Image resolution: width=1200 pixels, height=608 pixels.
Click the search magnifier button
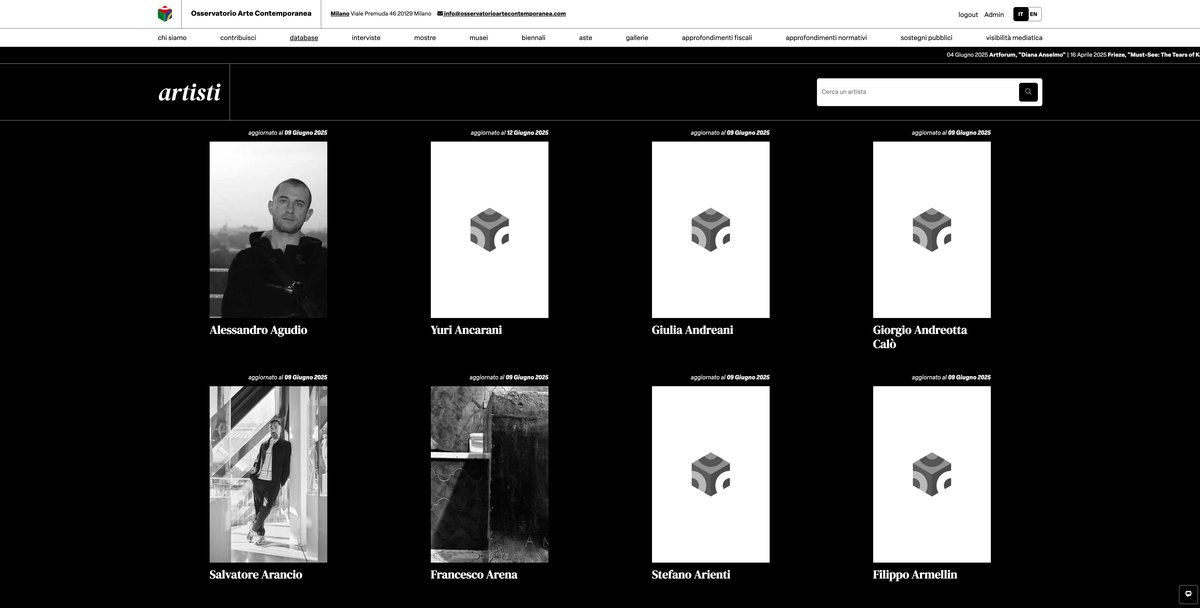coord(1028,92)
